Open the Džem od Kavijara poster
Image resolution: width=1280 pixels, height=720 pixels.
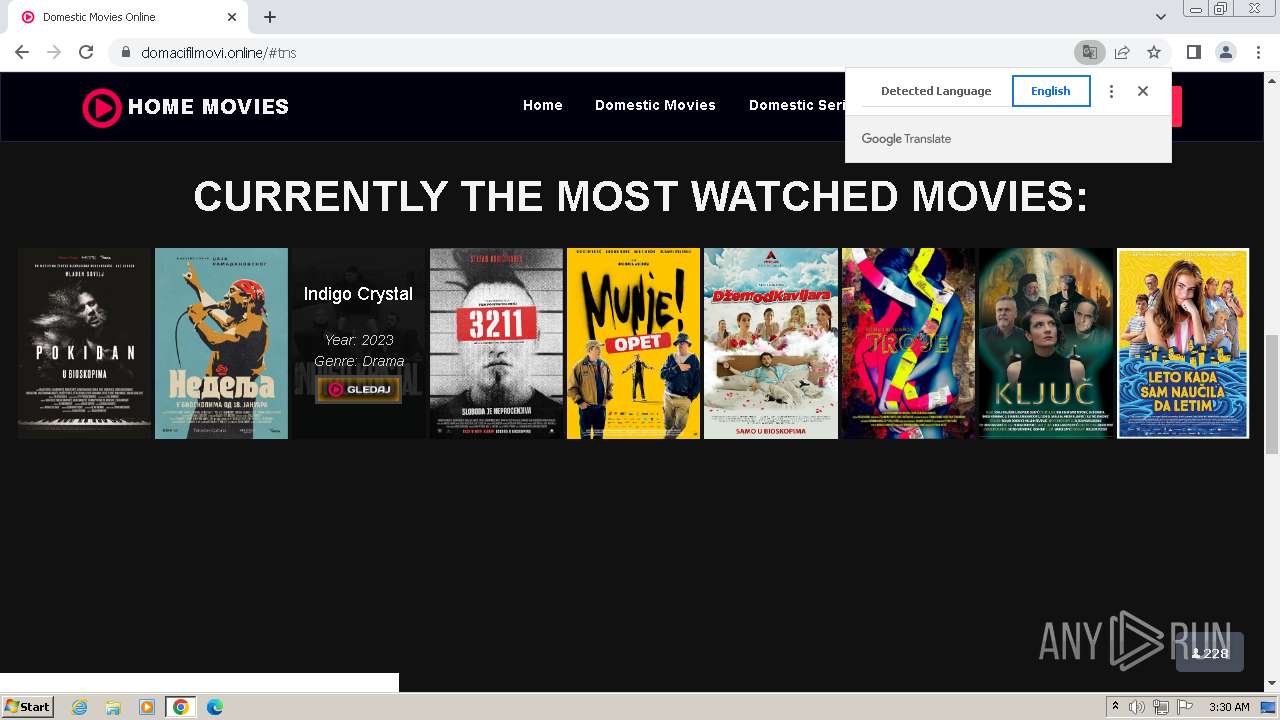pyautogui.click(x=771, y=343)
